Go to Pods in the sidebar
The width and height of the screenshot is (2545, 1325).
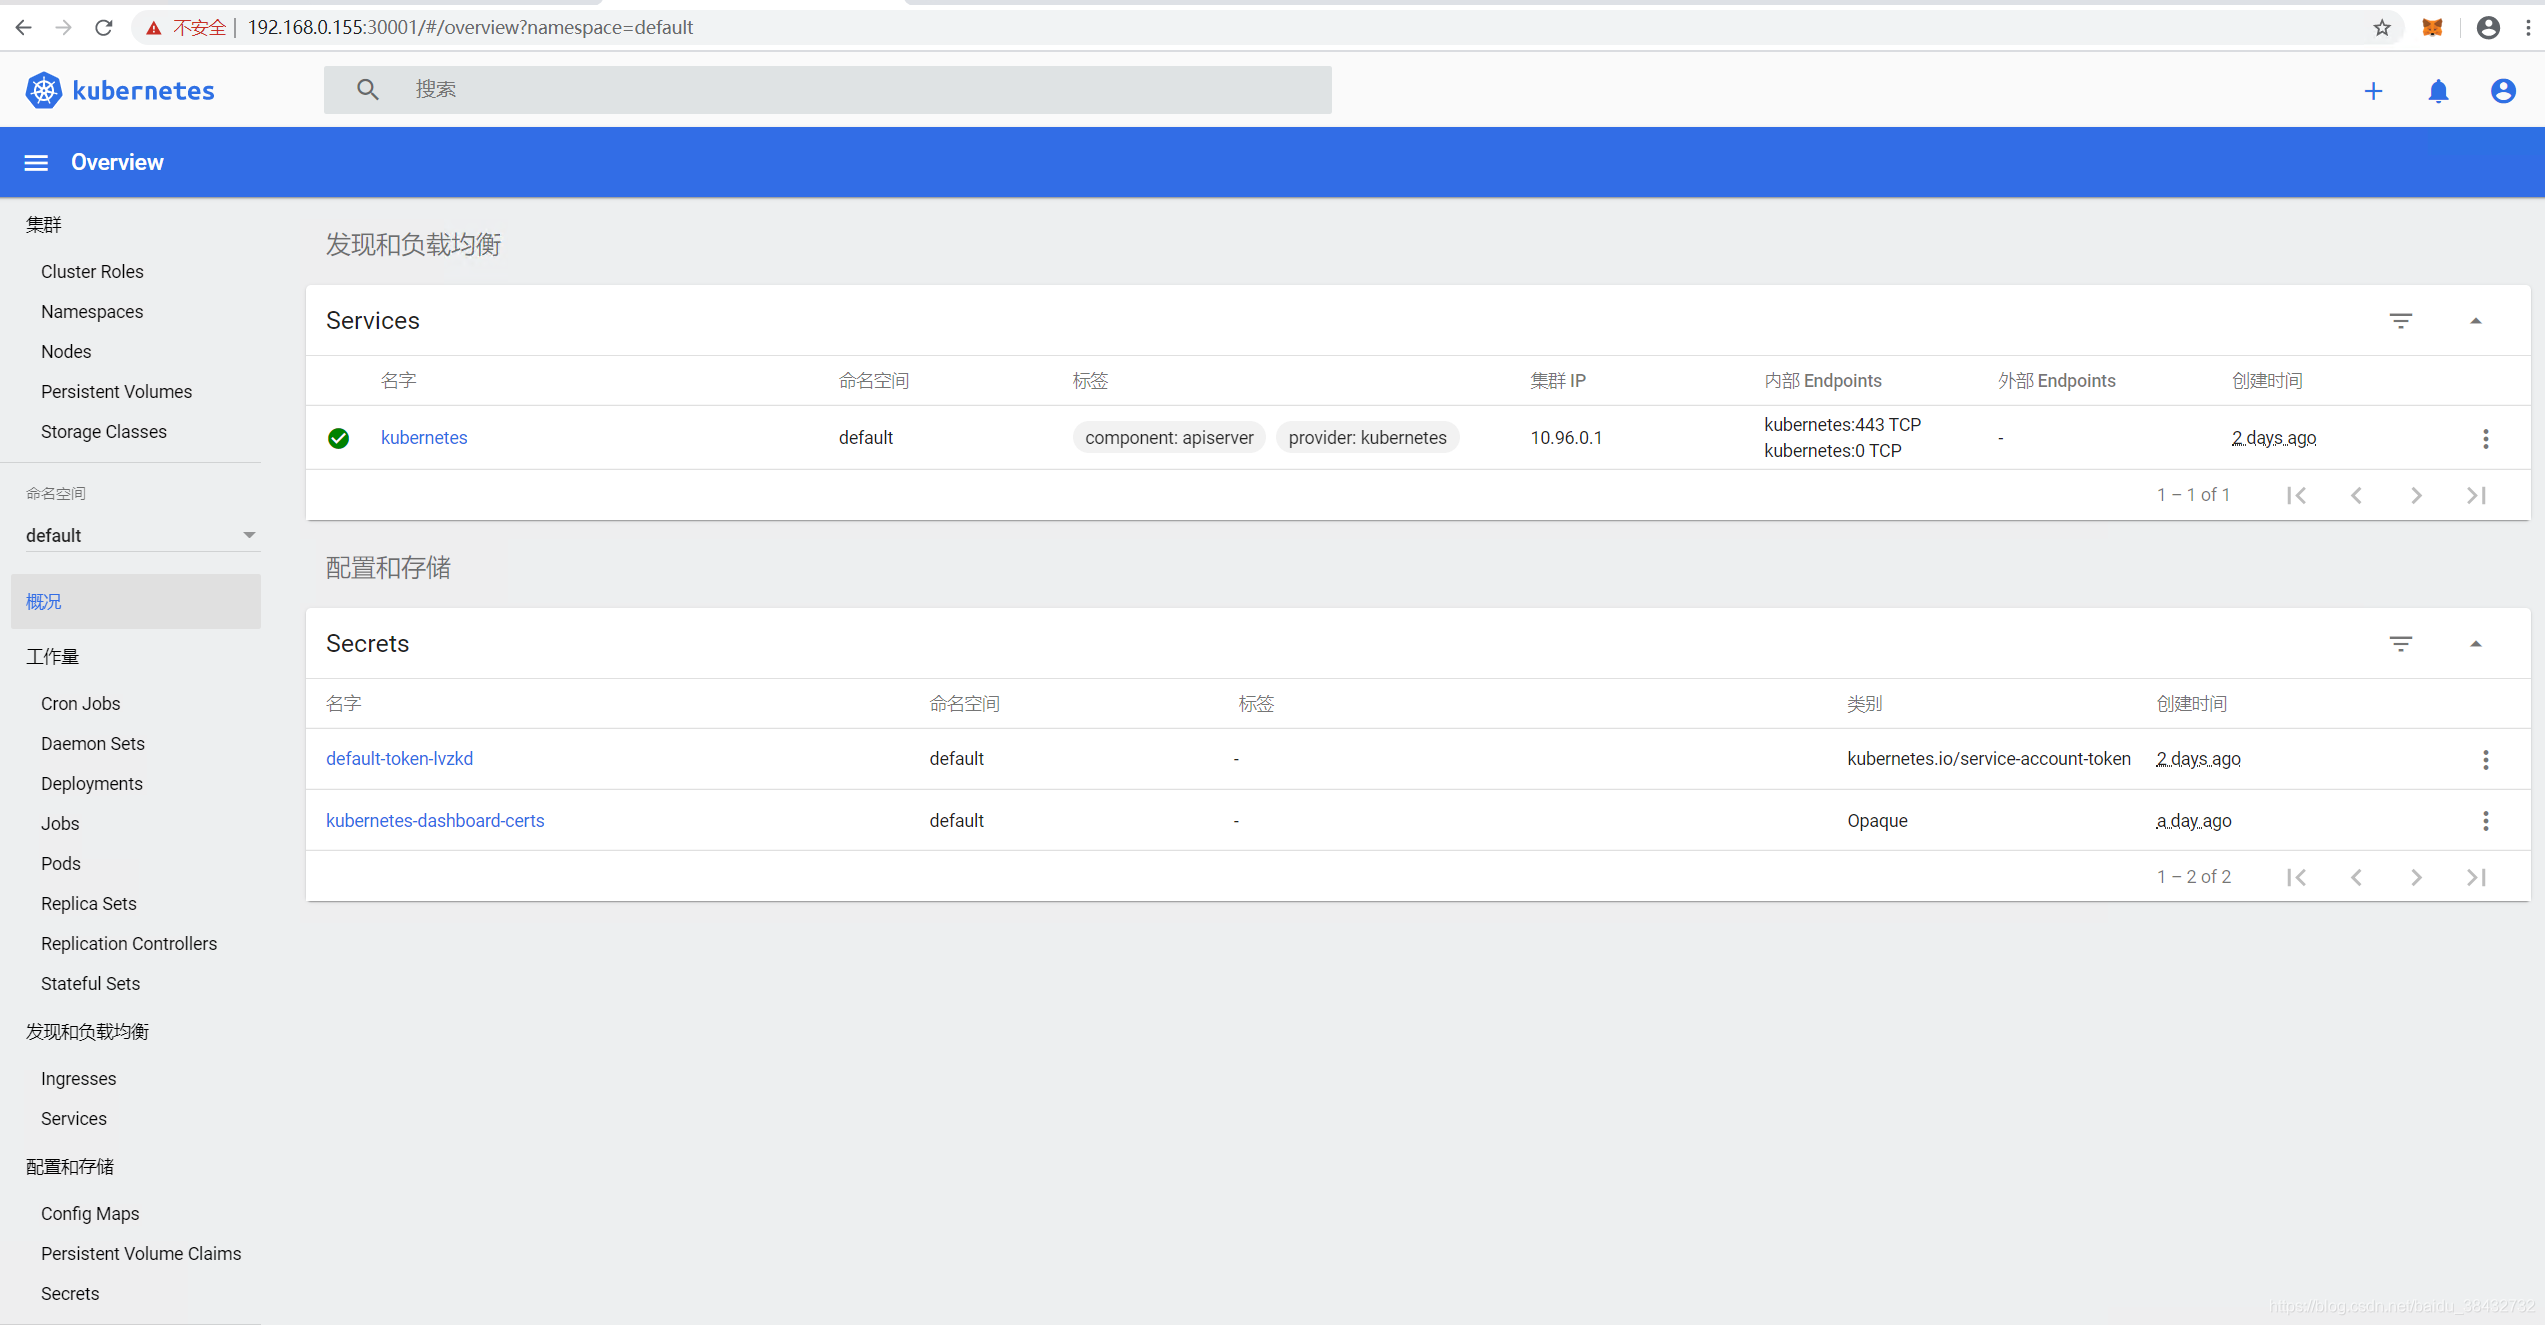pos(61,863)
